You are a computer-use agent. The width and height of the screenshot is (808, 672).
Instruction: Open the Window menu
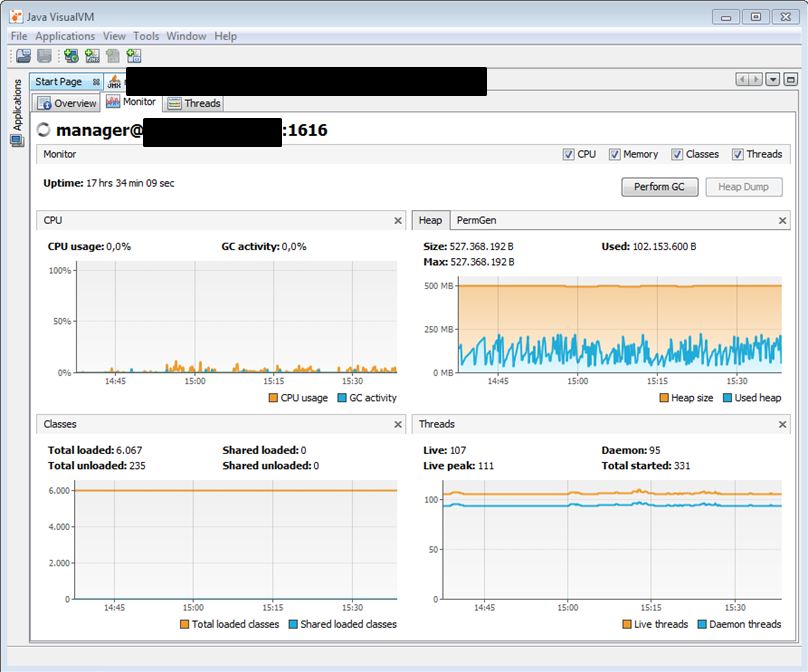coord(186,36)
